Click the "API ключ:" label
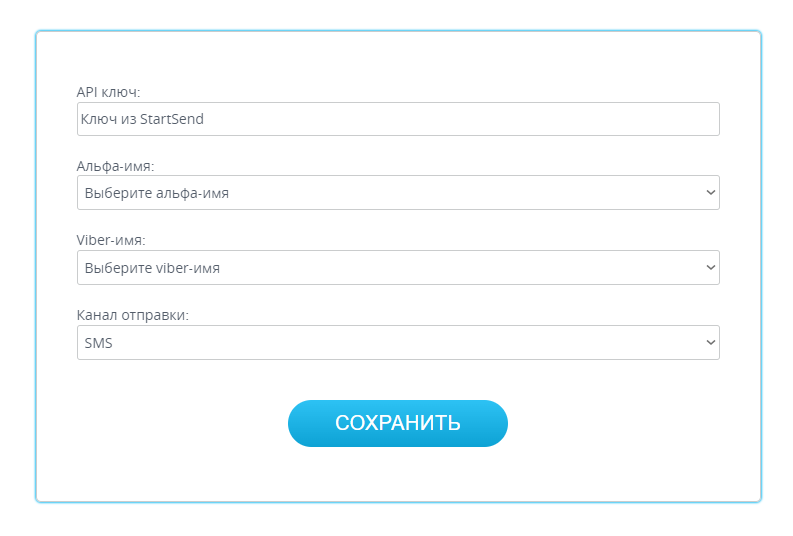This screenshot has width=793, height=536. [109, 92]
